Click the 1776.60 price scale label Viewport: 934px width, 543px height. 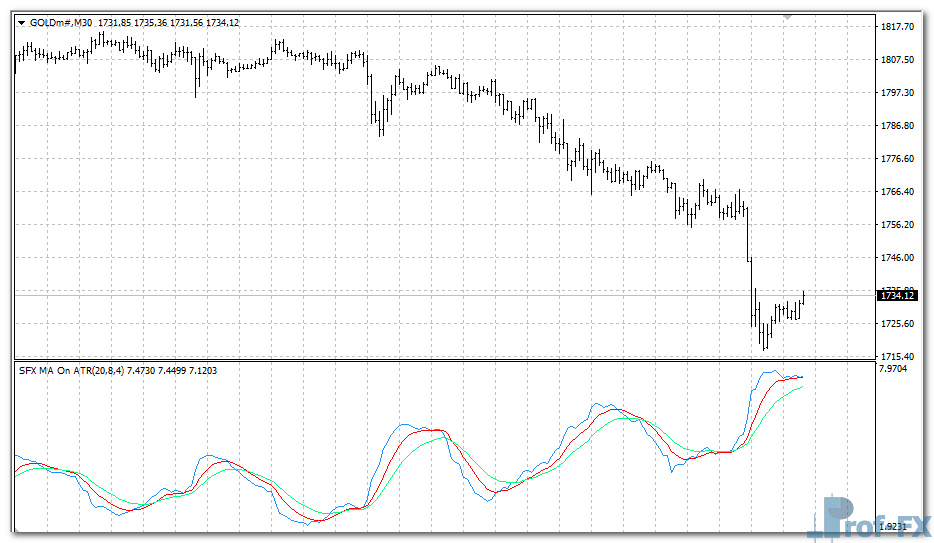(x=896, y=159)
